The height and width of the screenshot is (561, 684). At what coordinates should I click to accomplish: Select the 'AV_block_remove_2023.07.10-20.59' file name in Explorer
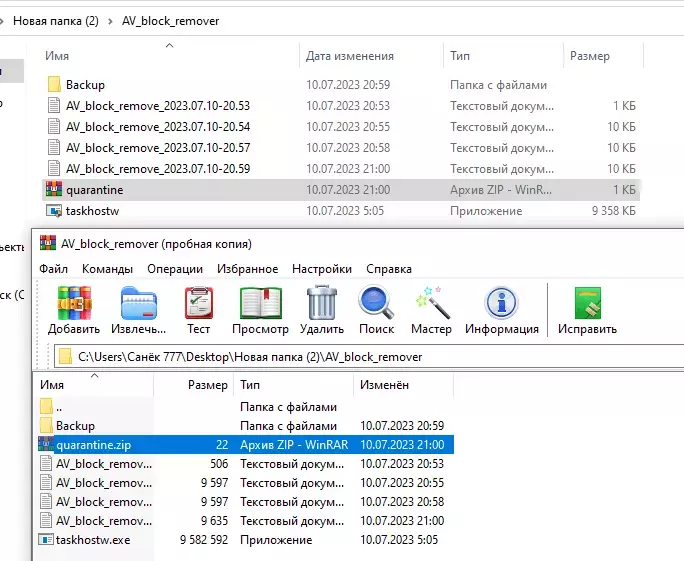[158, 169]
